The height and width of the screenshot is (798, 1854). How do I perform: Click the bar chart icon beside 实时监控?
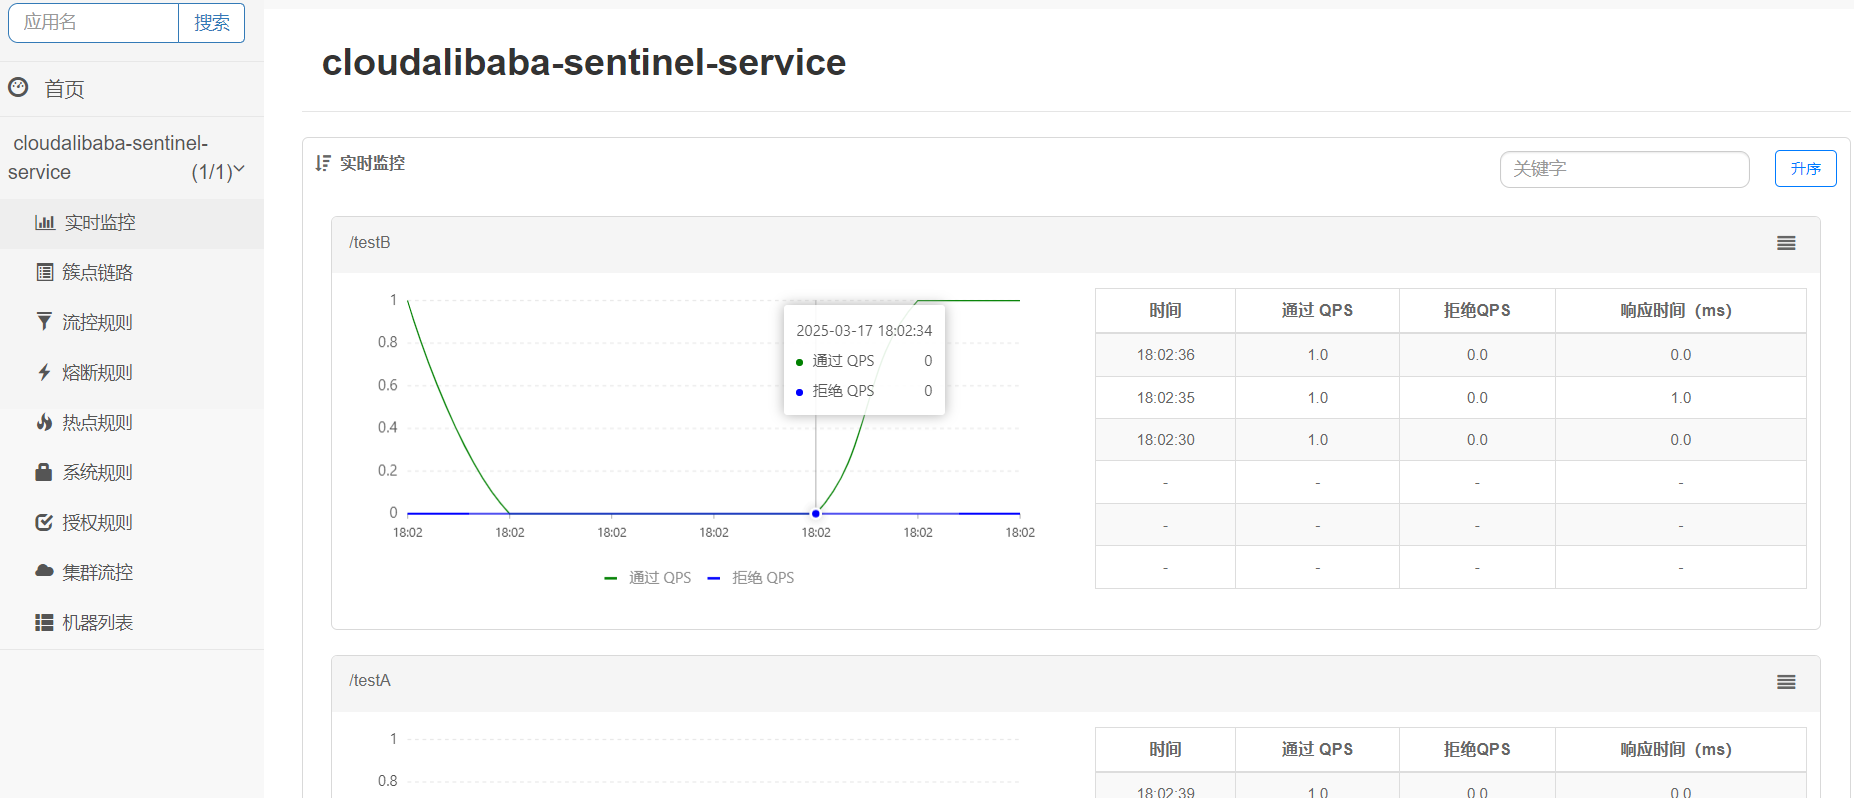coord(45,222)
